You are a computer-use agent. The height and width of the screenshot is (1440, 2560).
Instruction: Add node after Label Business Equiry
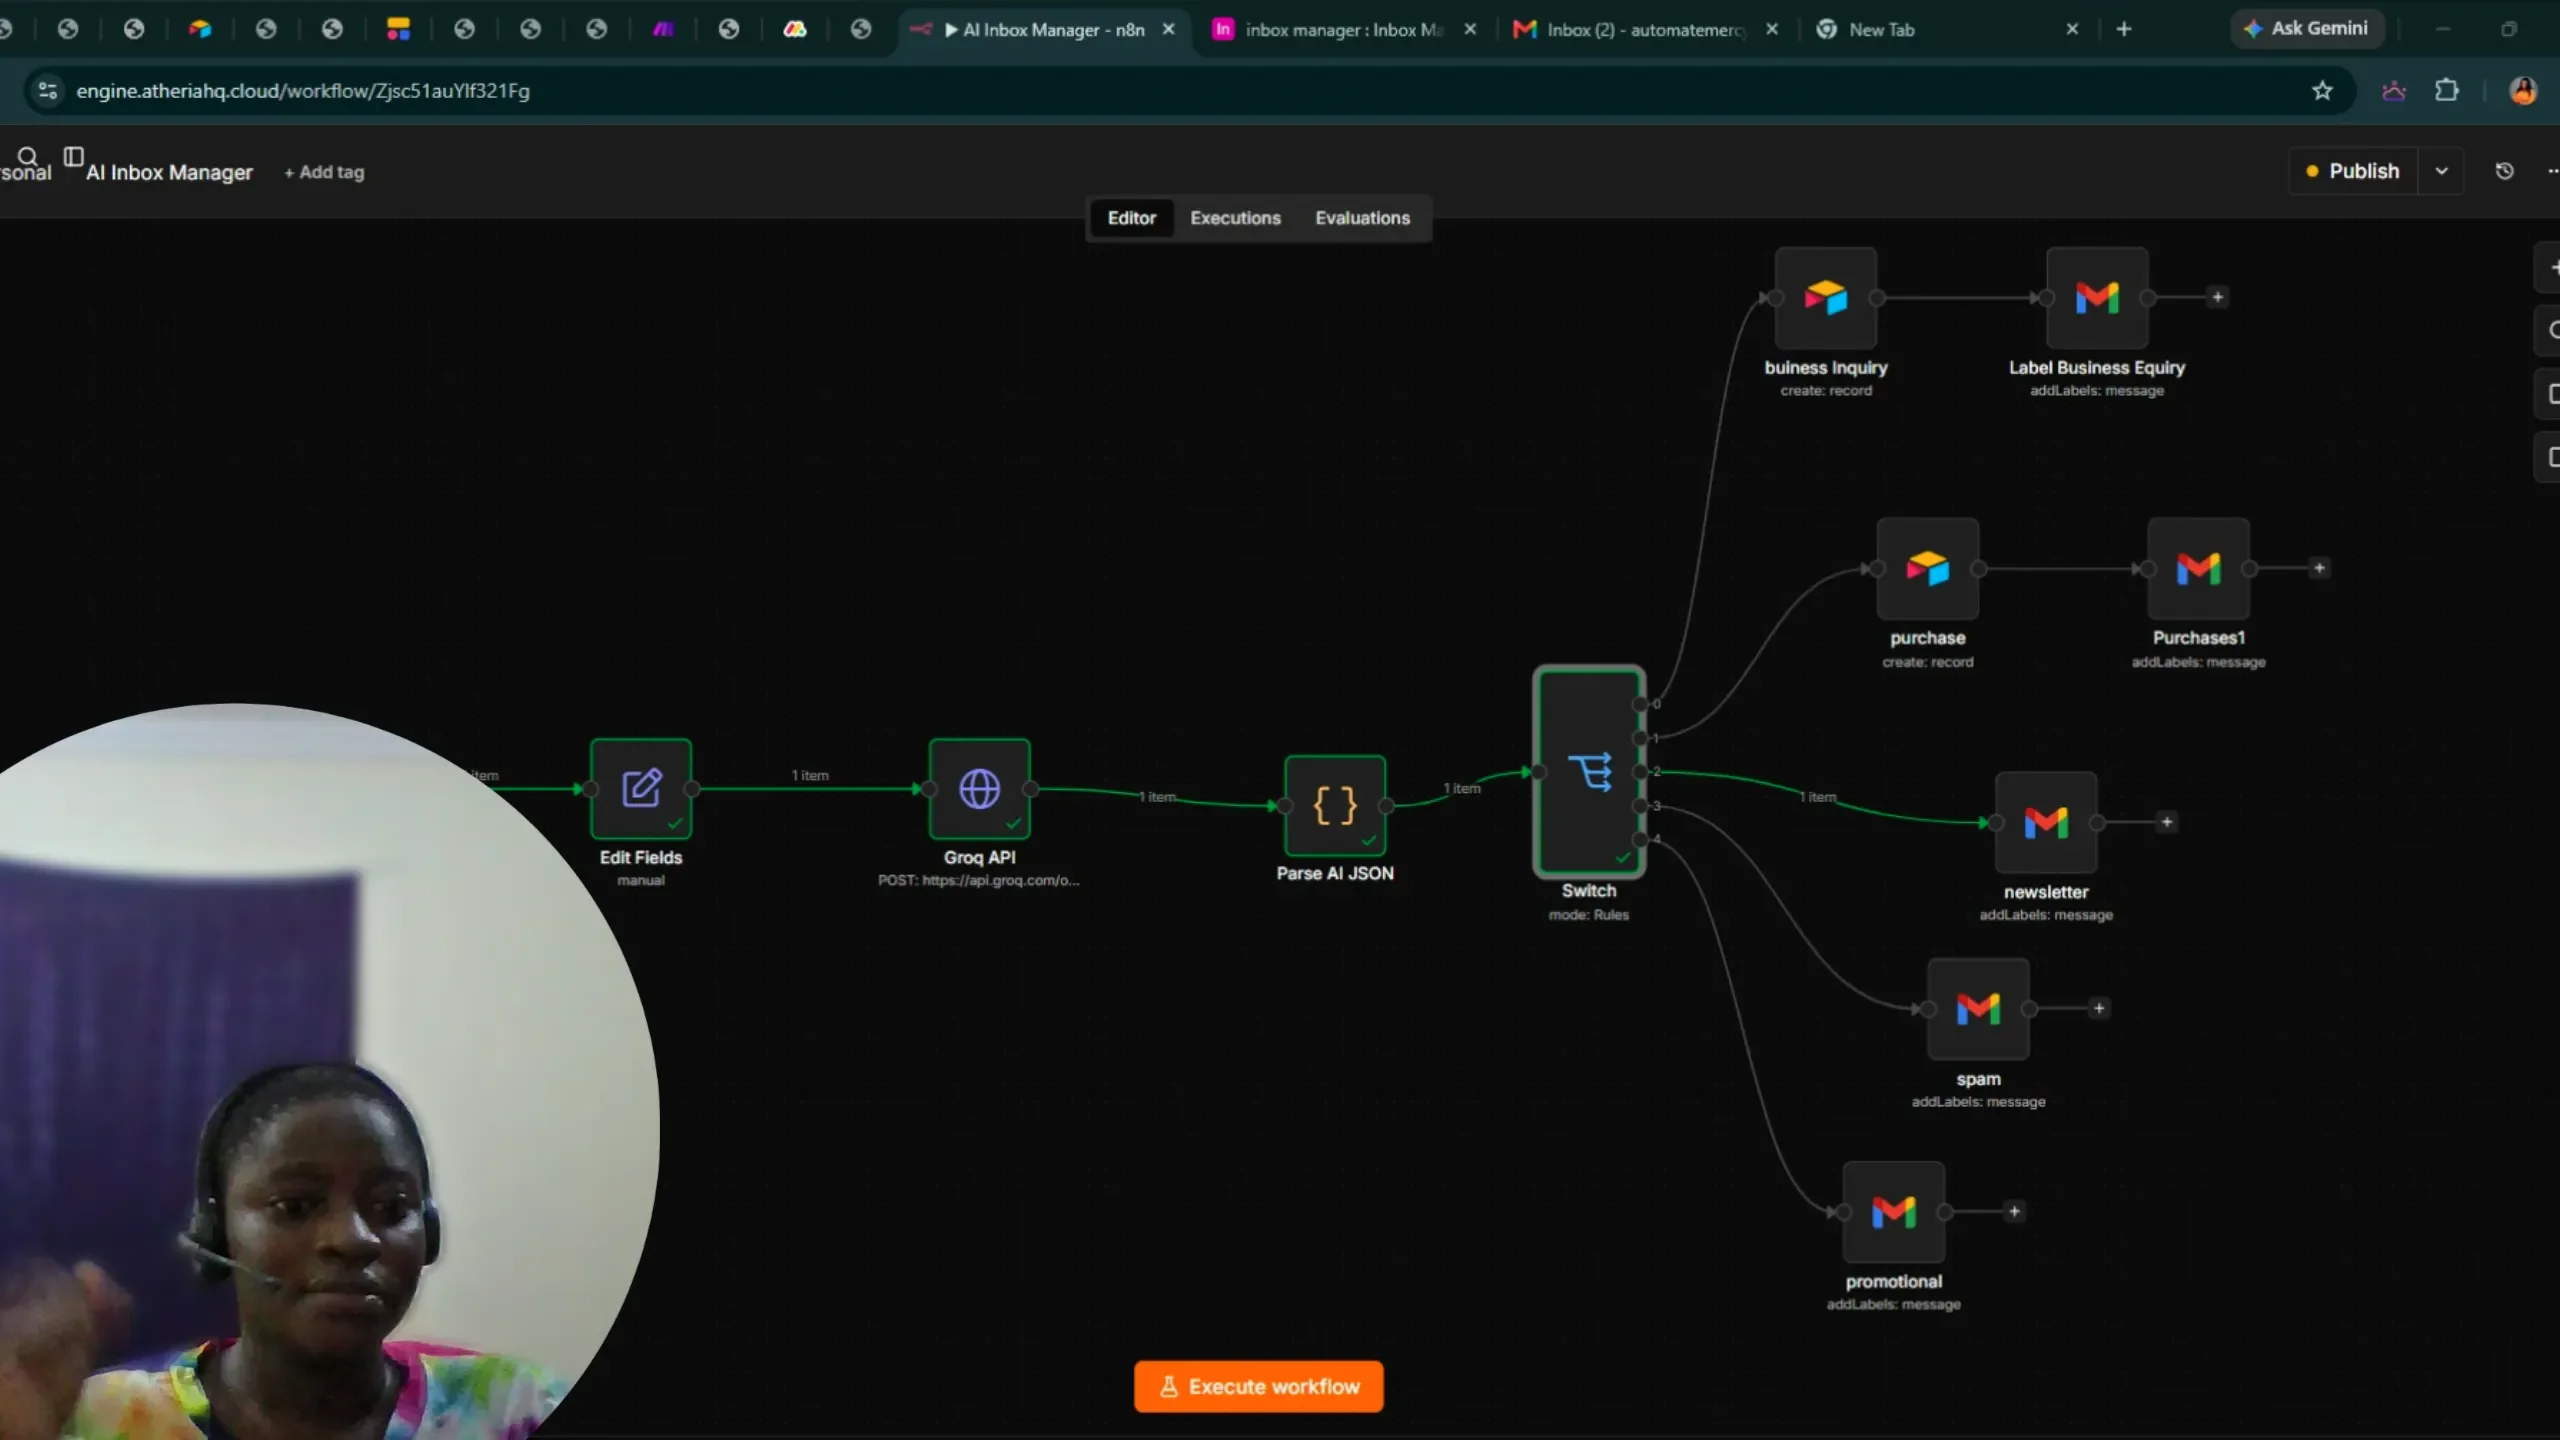coord(2217,297)
